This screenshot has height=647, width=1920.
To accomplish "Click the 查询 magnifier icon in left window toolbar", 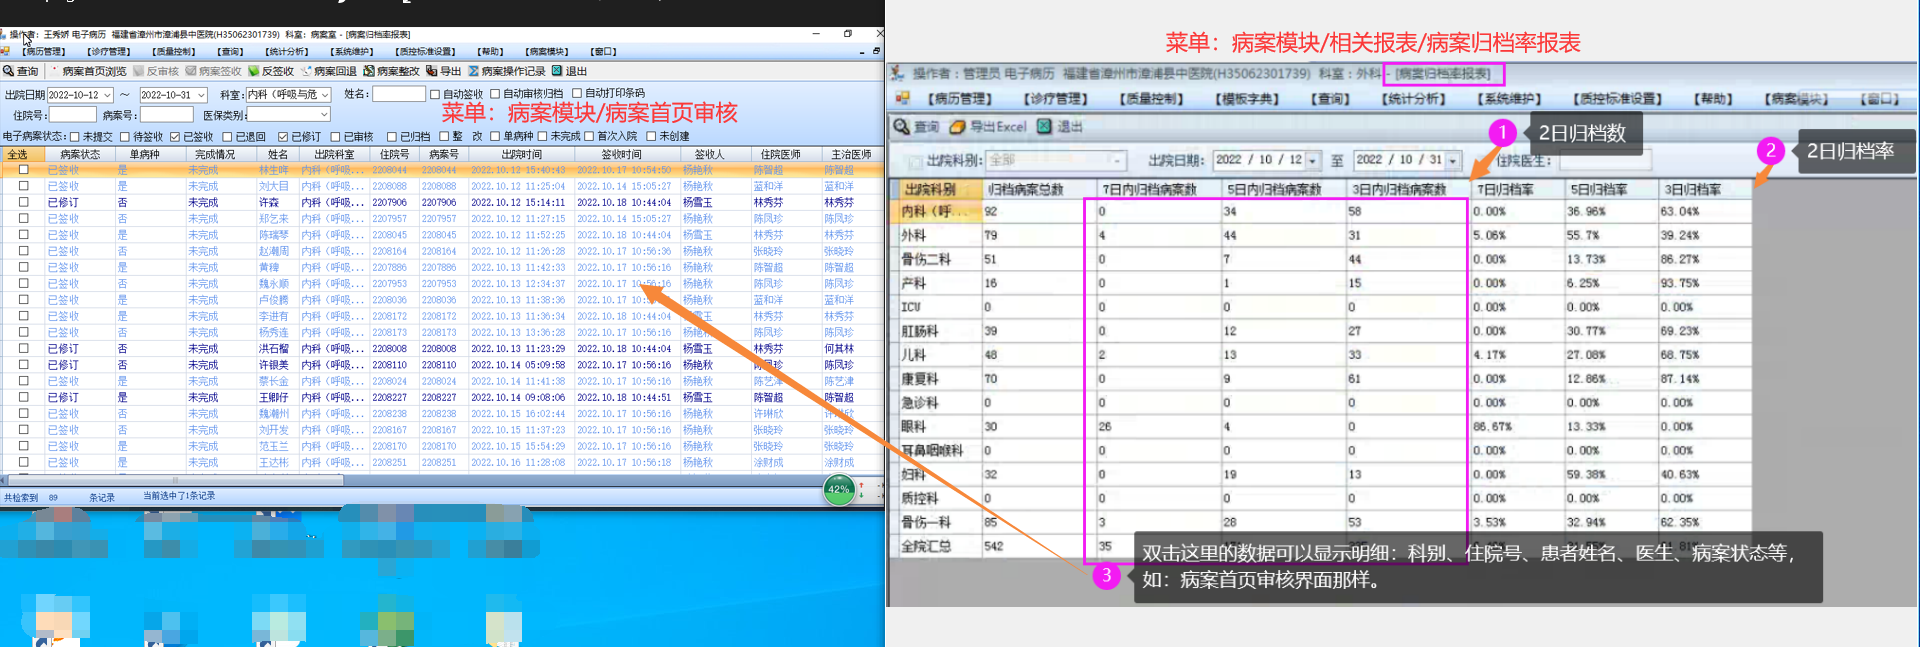I will [x=8, y=71].
